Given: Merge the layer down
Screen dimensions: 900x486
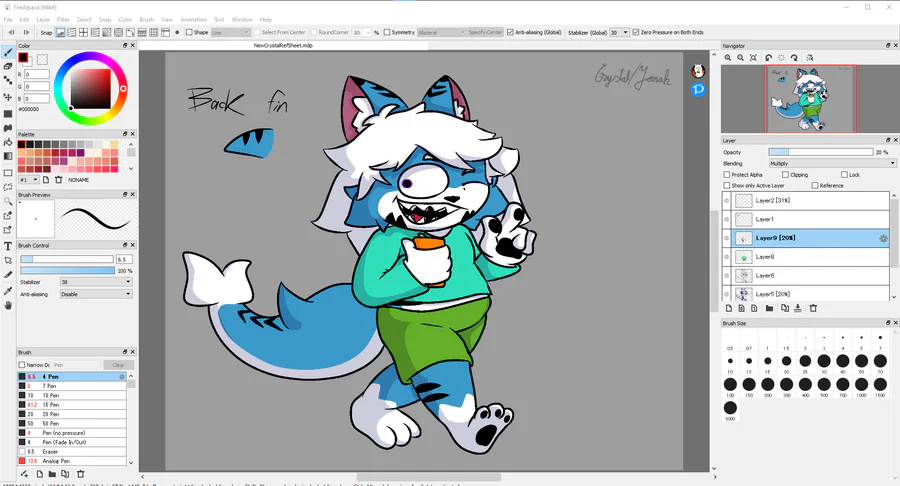Looking at the screenshot, I should click(798, 308).
